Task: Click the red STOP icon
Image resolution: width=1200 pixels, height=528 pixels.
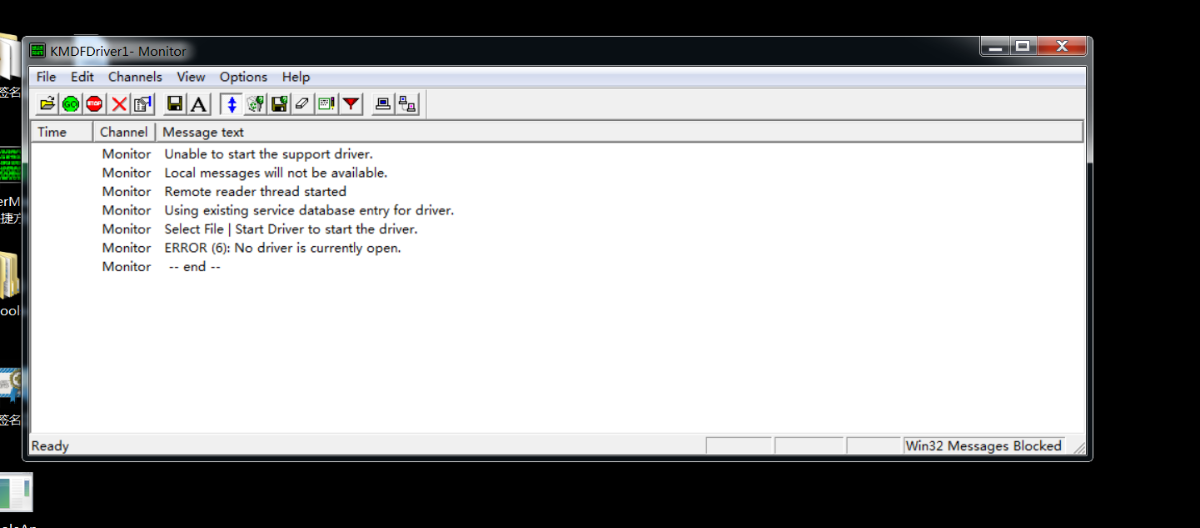Action: coord(94,103)
